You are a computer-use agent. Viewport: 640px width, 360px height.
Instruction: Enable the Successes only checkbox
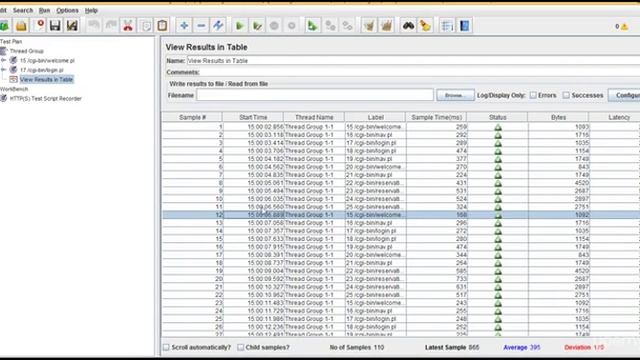tap(566, 95)
